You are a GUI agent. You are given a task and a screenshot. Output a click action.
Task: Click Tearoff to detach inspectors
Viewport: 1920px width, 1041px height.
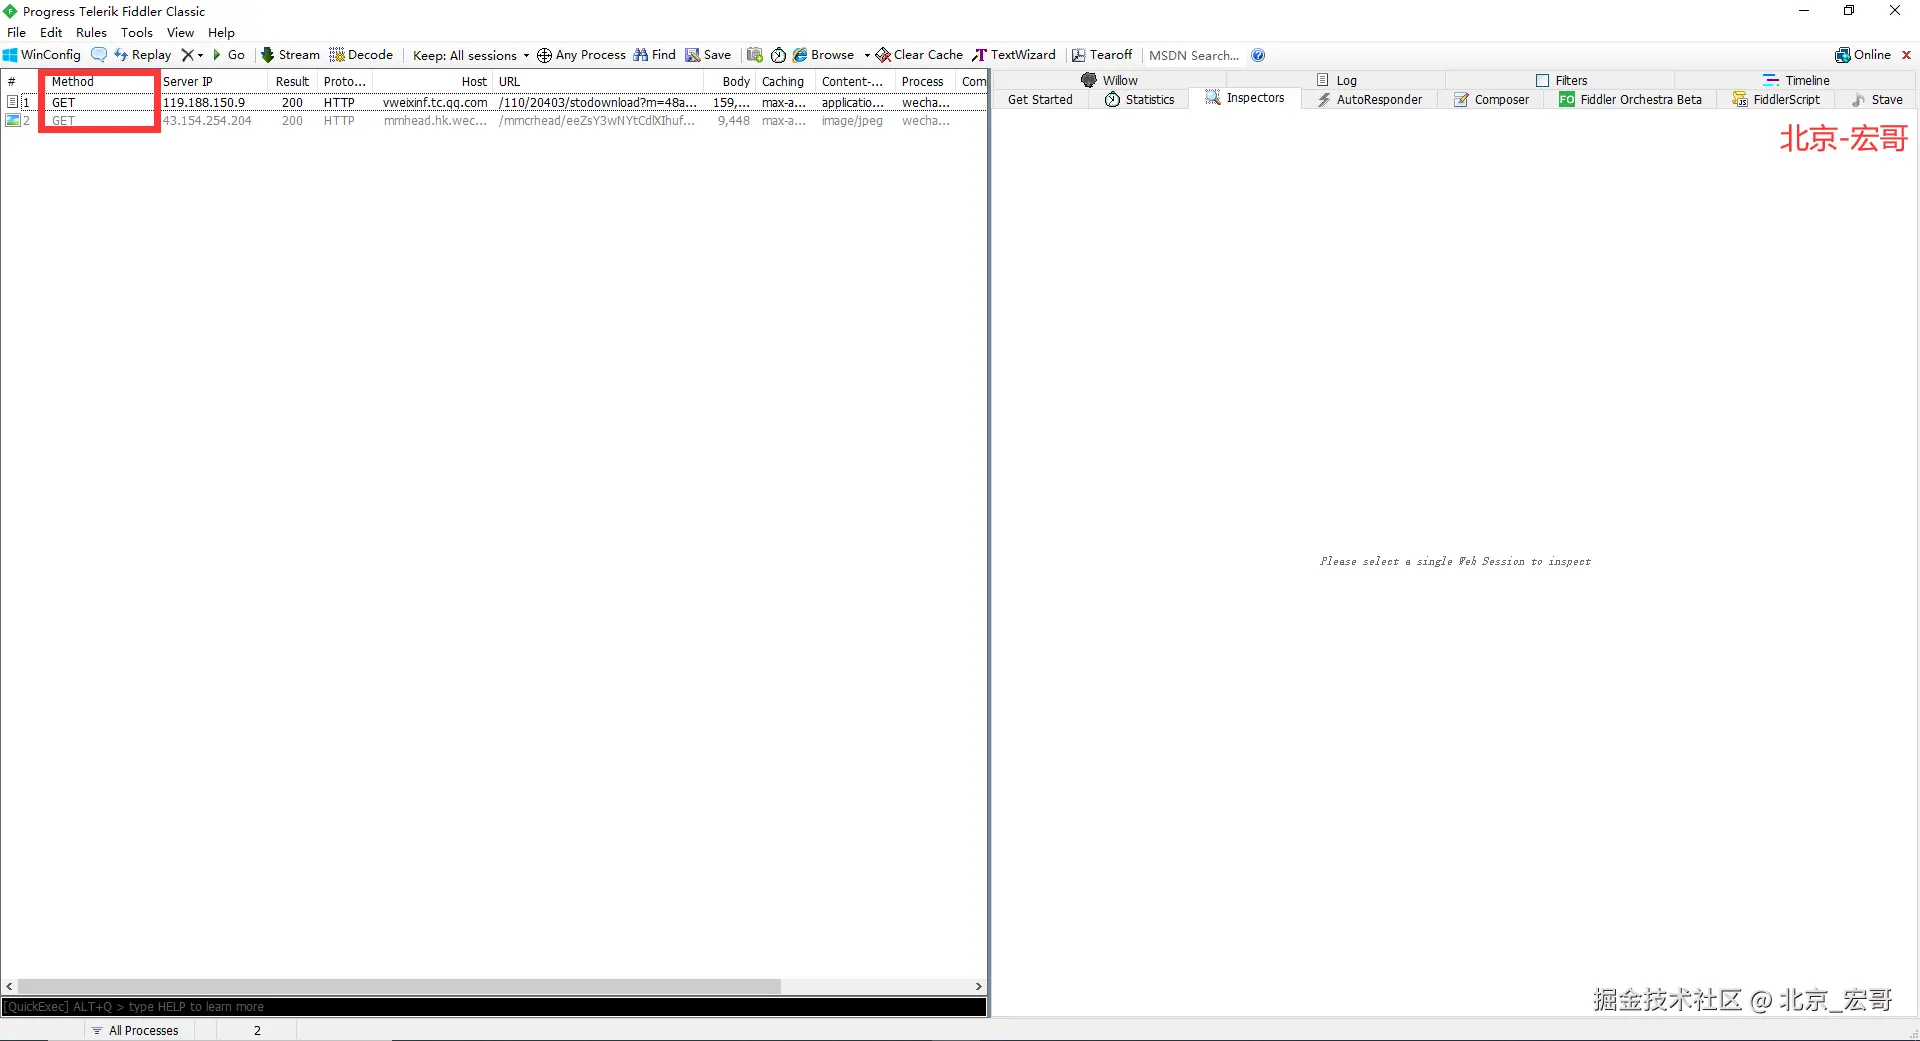1102,55
